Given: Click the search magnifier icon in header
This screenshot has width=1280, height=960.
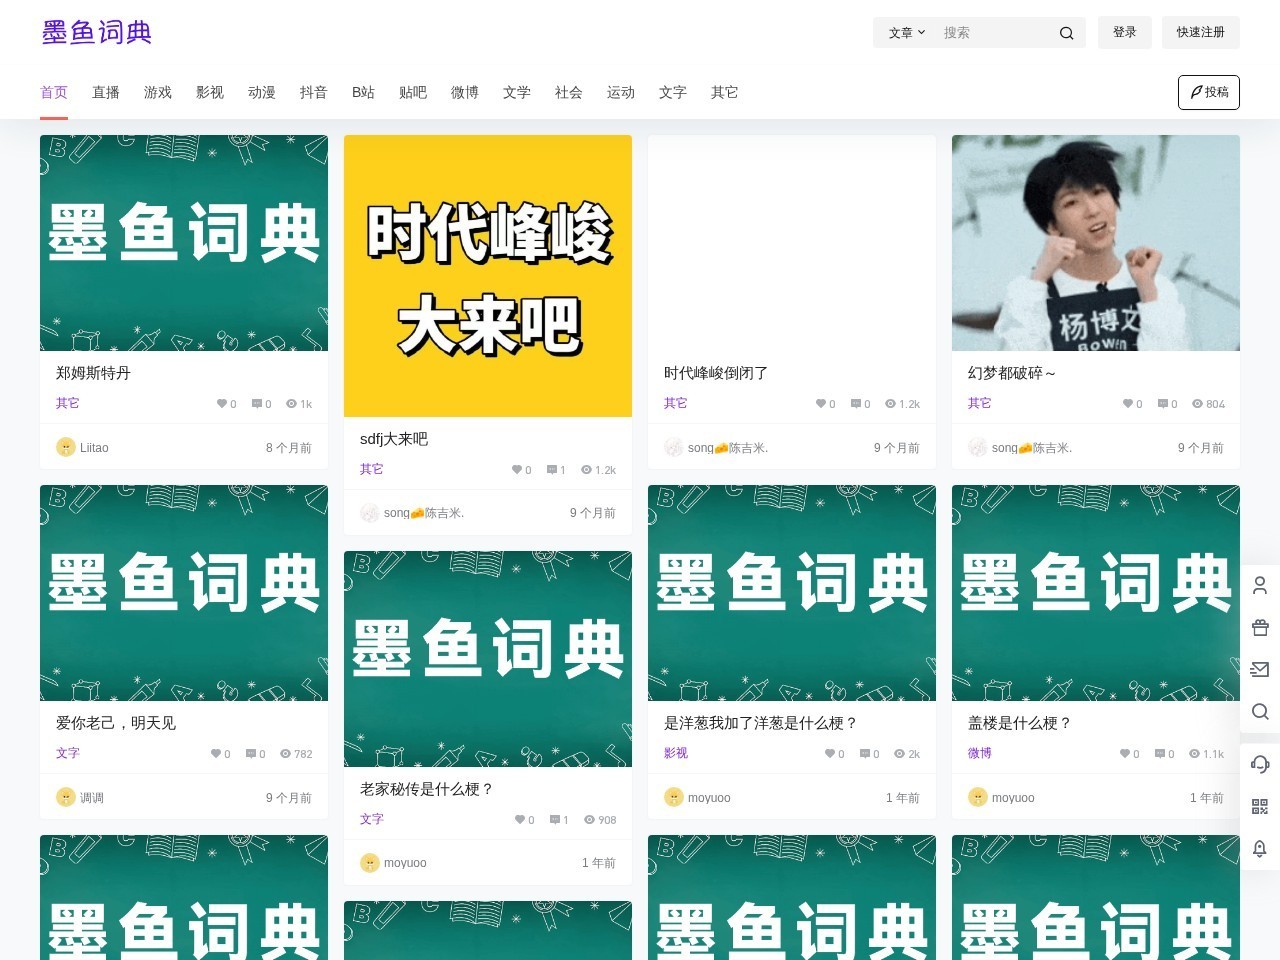Looking at the screenshot, I should point(1066,33).
